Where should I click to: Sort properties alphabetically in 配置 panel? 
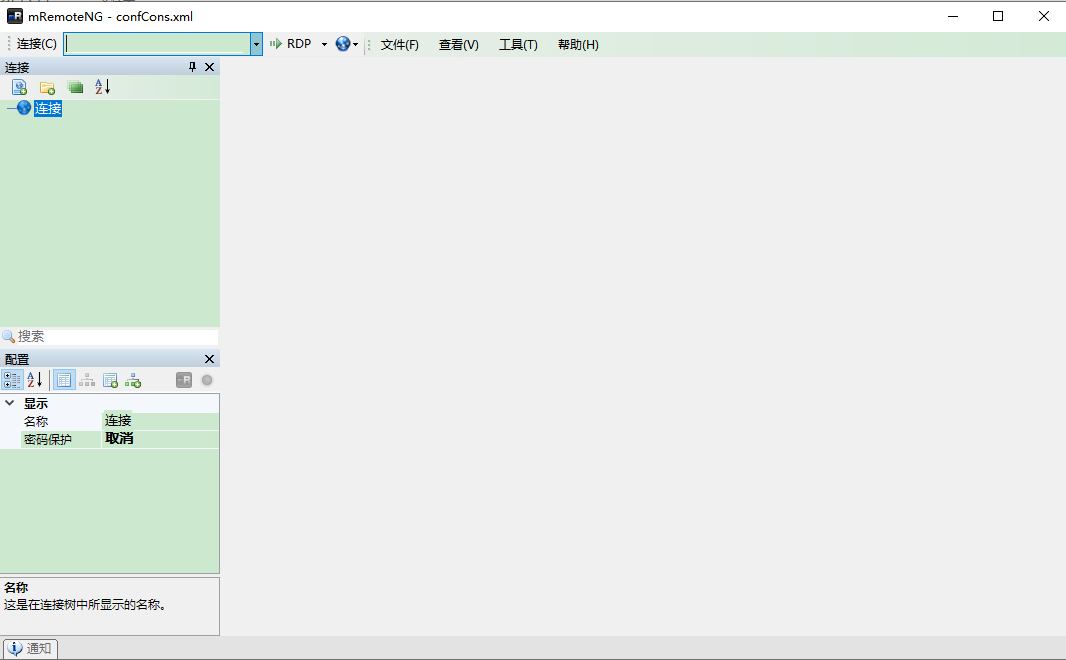tap(35, 380)
